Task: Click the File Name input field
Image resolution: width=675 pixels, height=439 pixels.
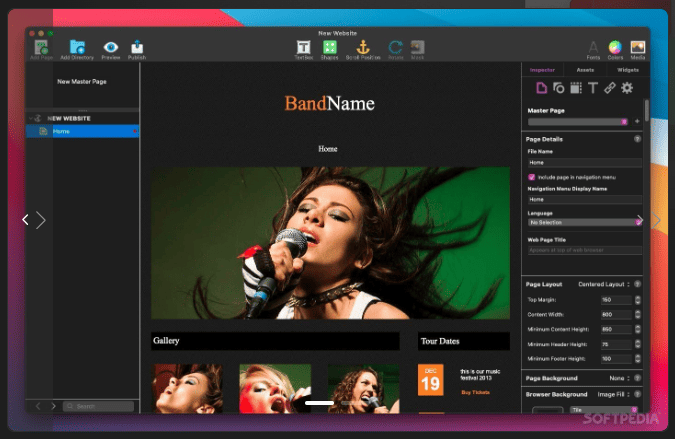Action: pyautogui.click(x=585, y=163)
